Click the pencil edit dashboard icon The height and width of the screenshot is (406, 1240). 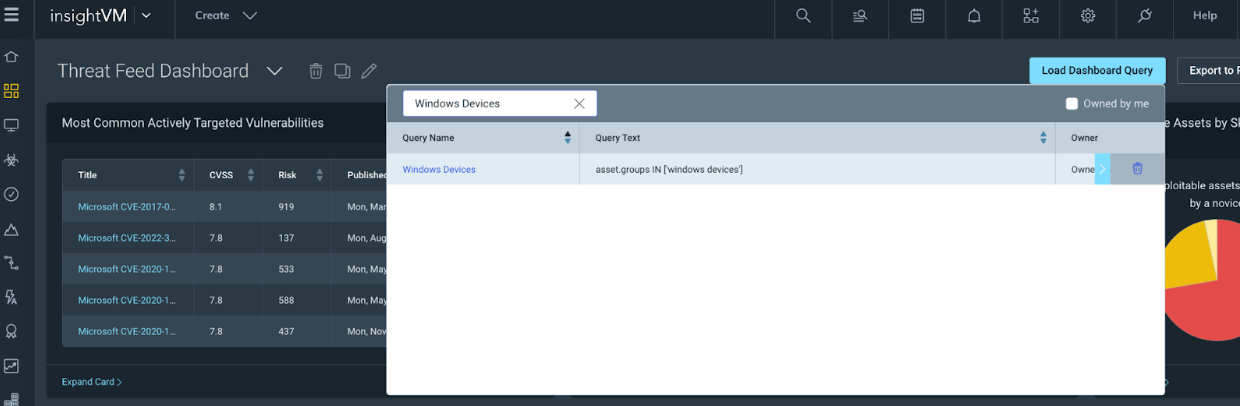click(369, 71)
